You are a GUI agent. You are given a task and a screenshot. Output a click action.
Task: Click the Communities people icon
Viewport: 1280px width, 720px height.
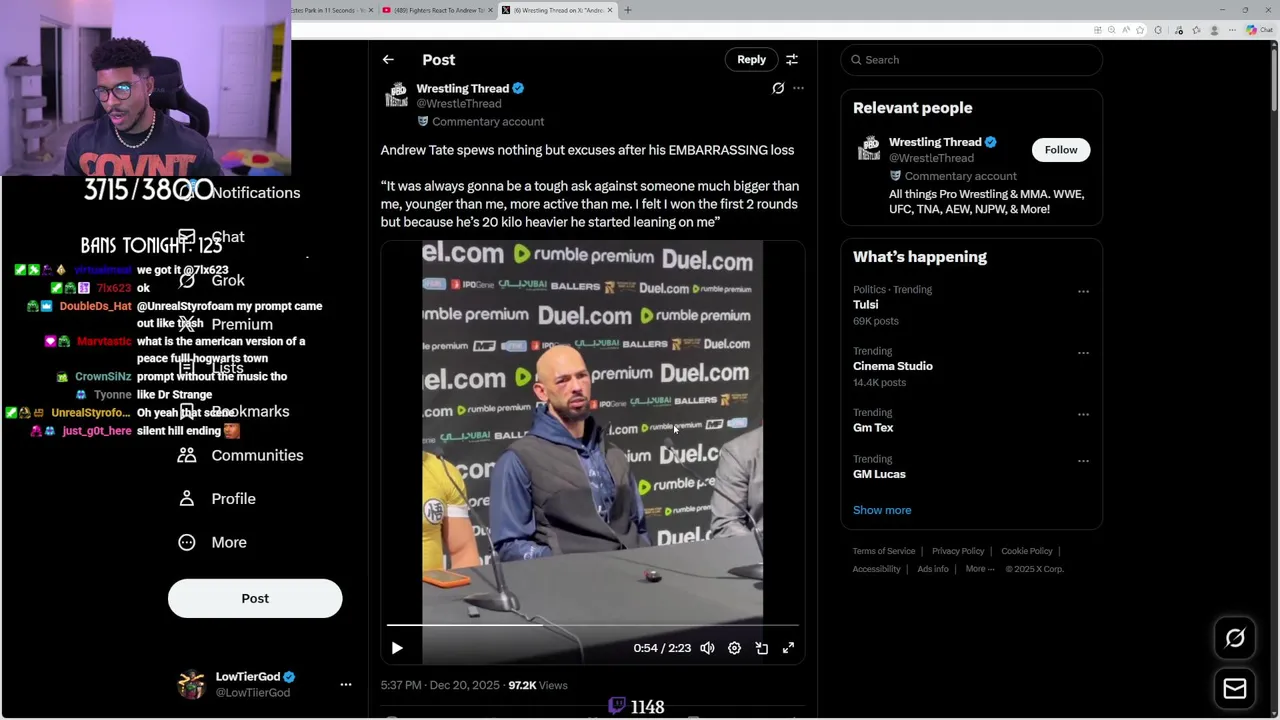pyautogui.click(x=187, y=455)
